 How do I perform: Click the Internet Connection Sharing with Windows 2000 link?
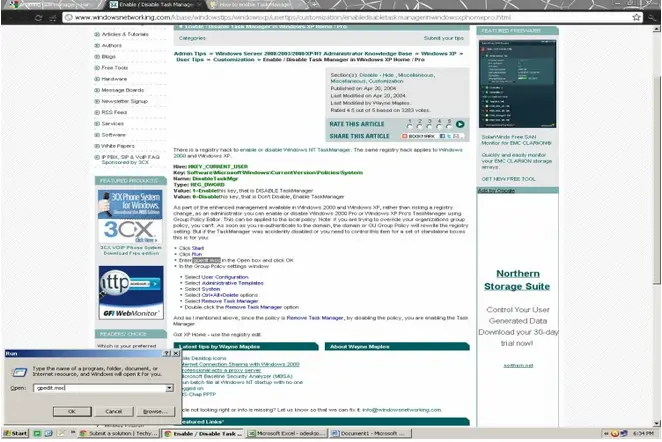pos(240,364)
